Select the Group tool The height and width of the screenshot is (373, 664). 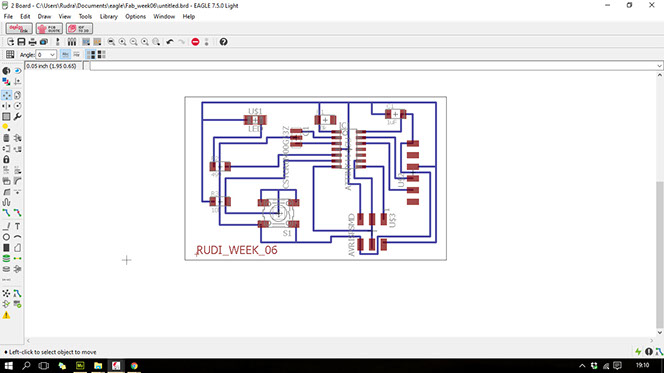(x=6, y=116)
